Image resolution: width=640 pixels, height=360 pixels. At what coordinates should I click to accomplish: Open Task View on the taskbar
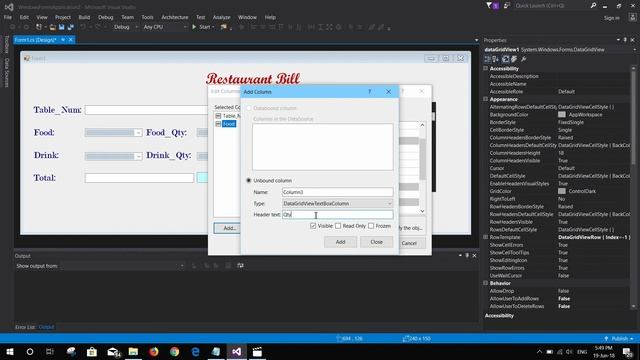[50, 351]
